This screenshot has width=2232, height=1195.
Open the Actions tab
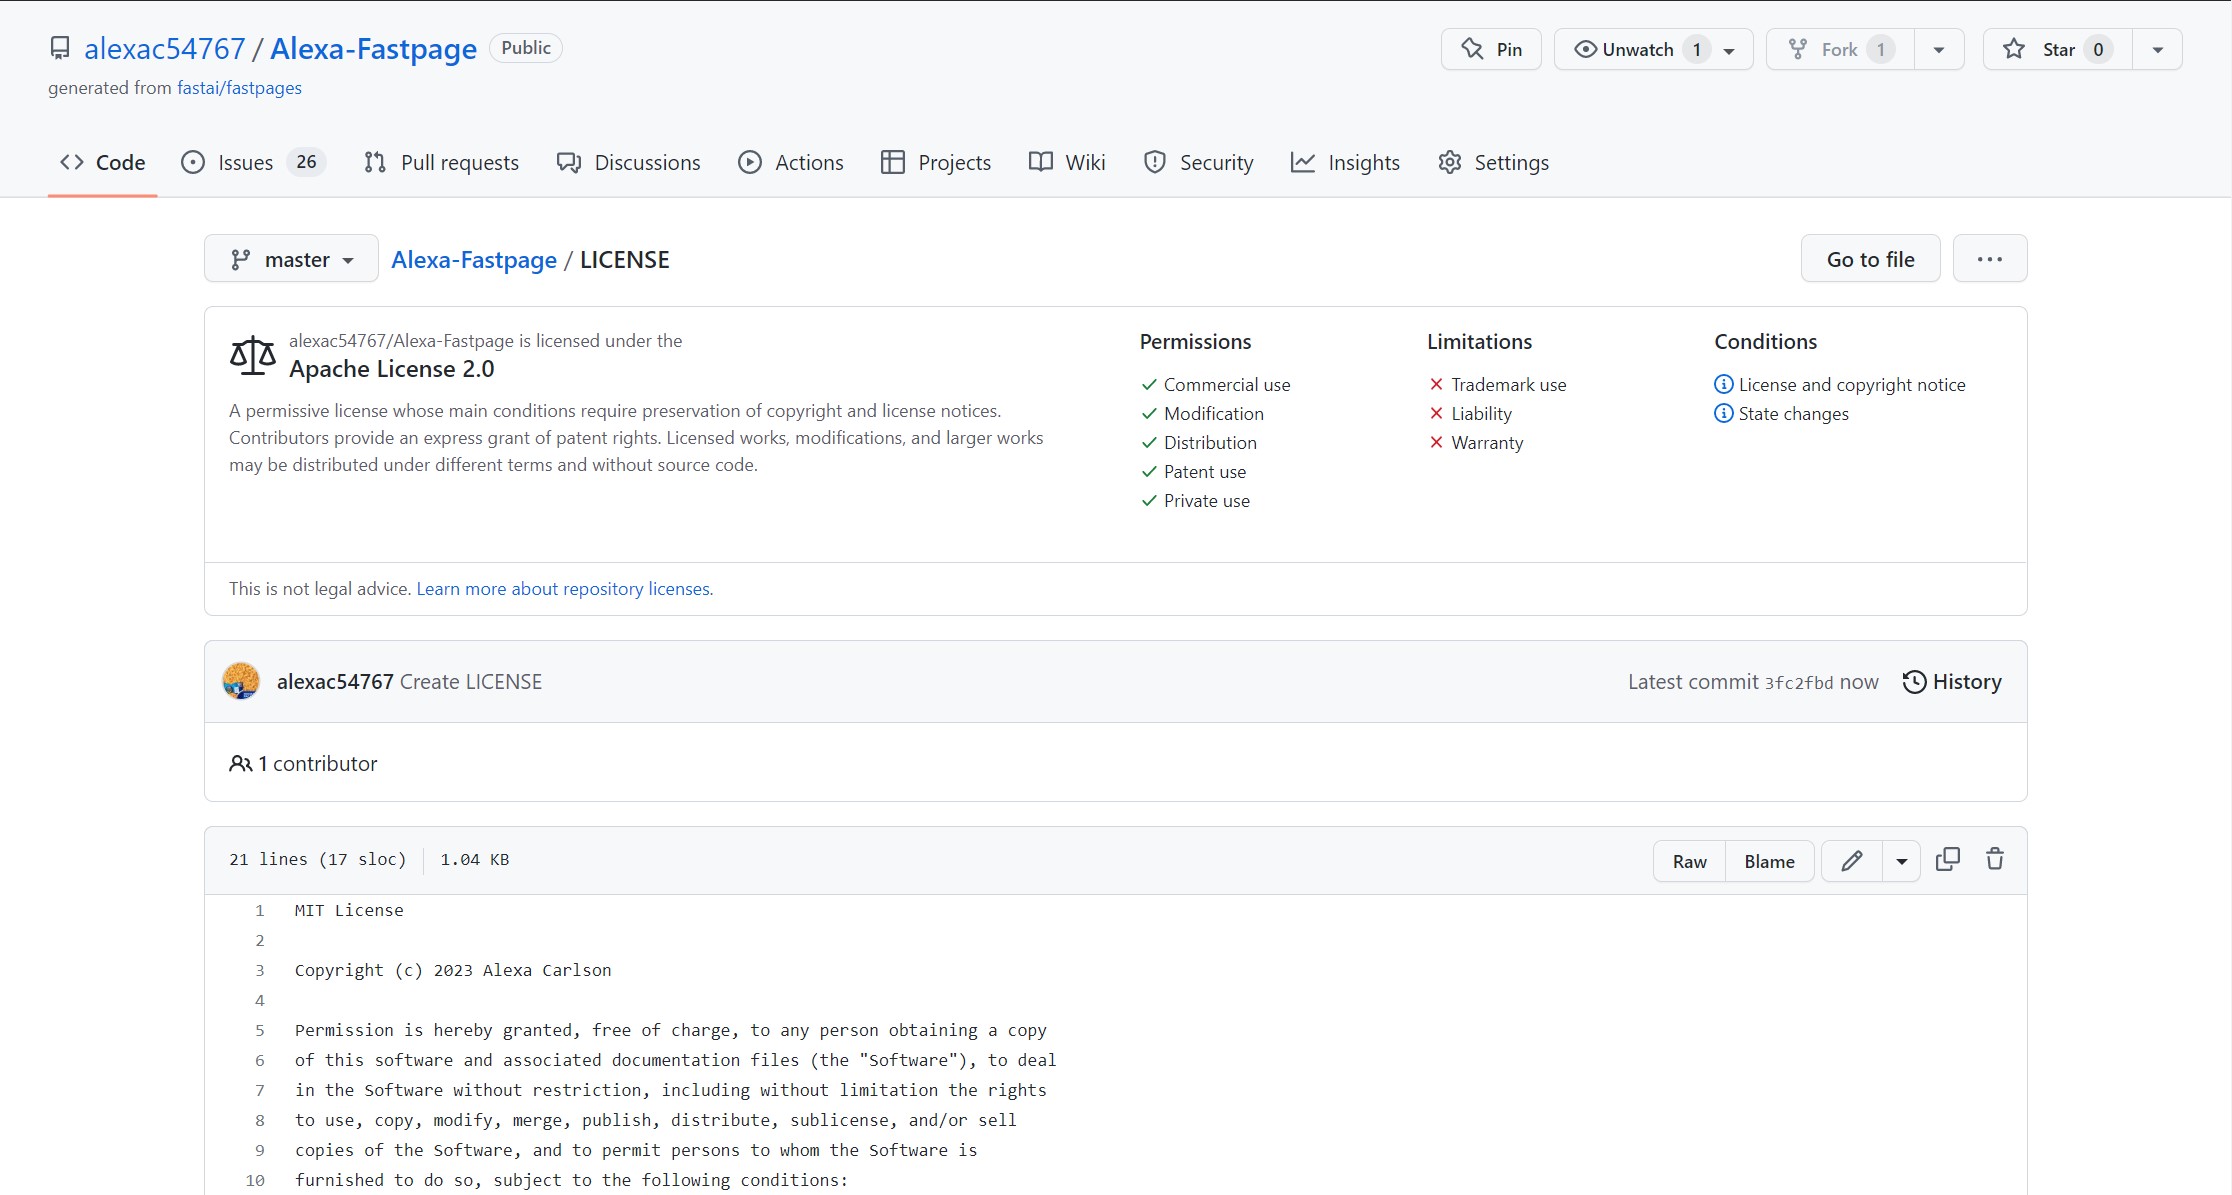pyautogui.click(x=791, y=162)
